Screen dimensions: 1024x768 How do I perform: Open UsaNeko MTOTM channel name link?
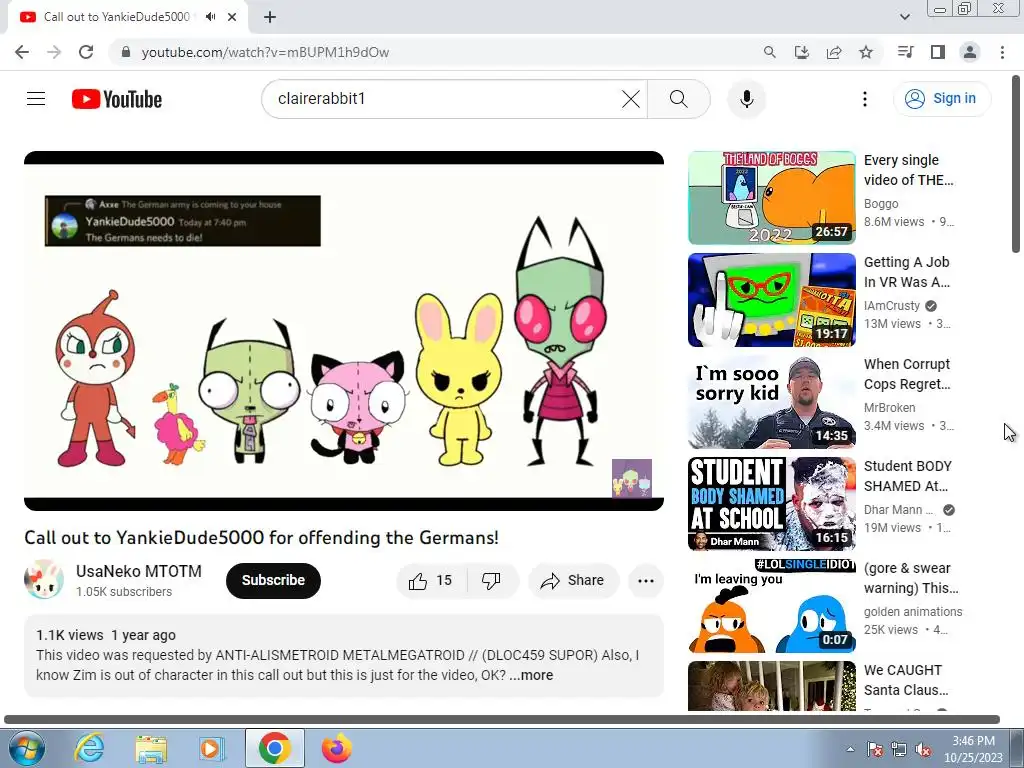[138, 571]
